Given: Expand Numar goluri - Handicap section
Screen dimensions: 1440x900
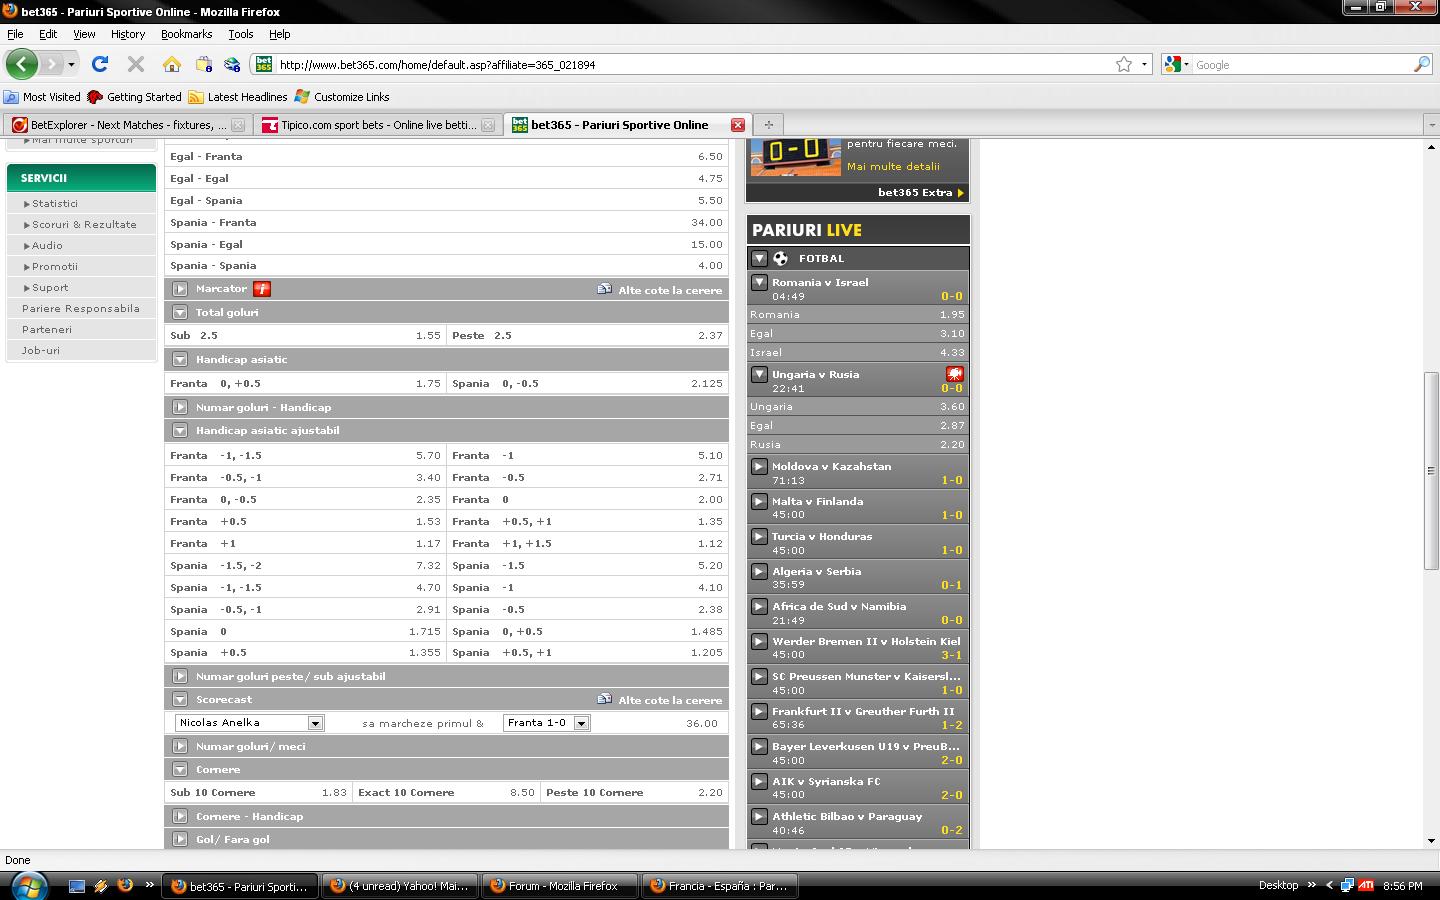Looking at the screenshot, I should tap(180, 407).
